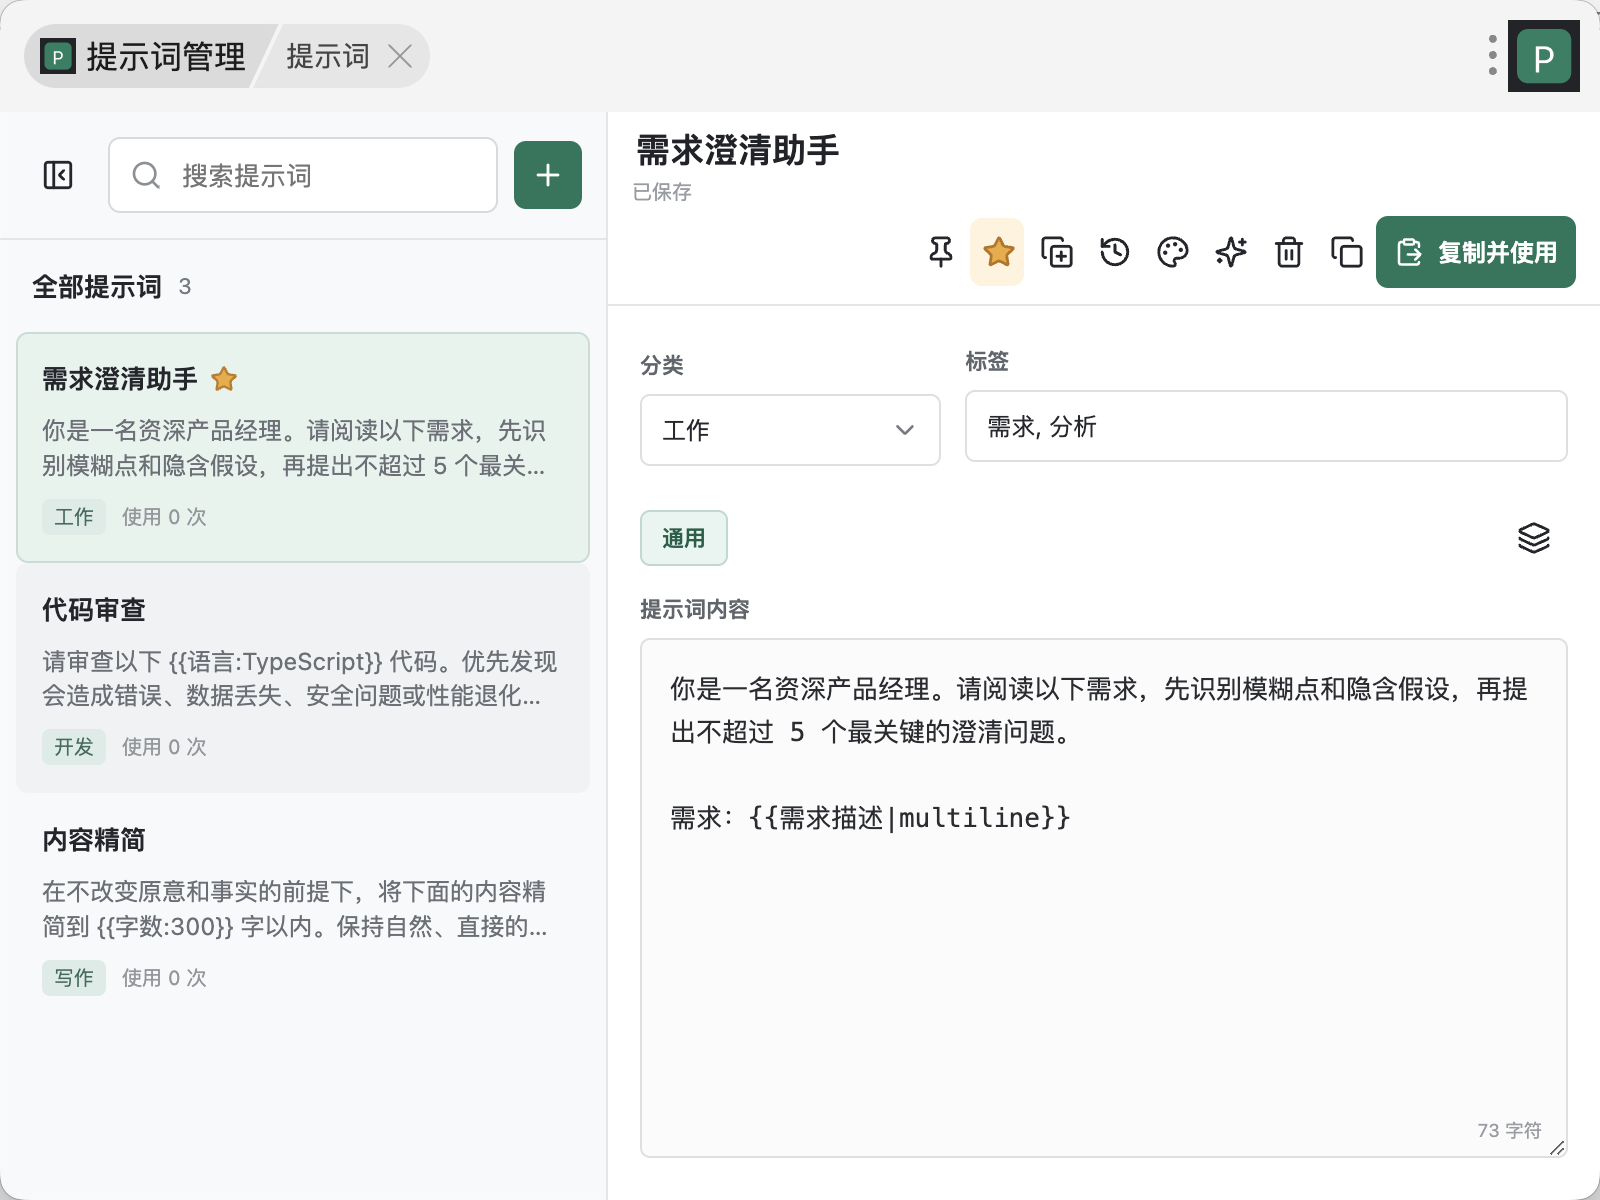
Task: Pin the current prompt
Action: point(941,252)
